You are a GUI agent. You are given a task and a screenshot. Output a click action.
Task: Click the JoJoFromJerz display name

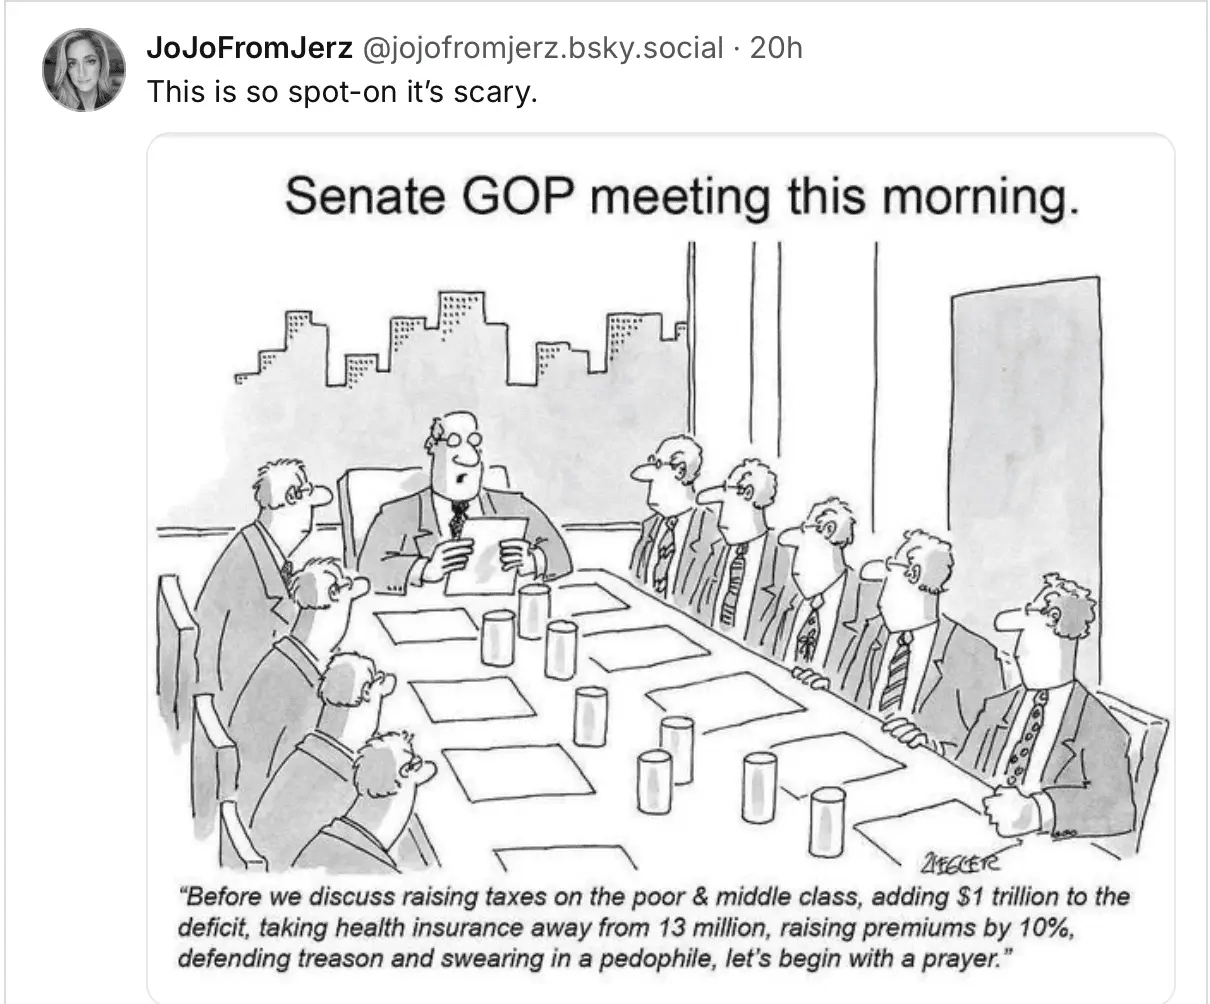coord(249,47)
